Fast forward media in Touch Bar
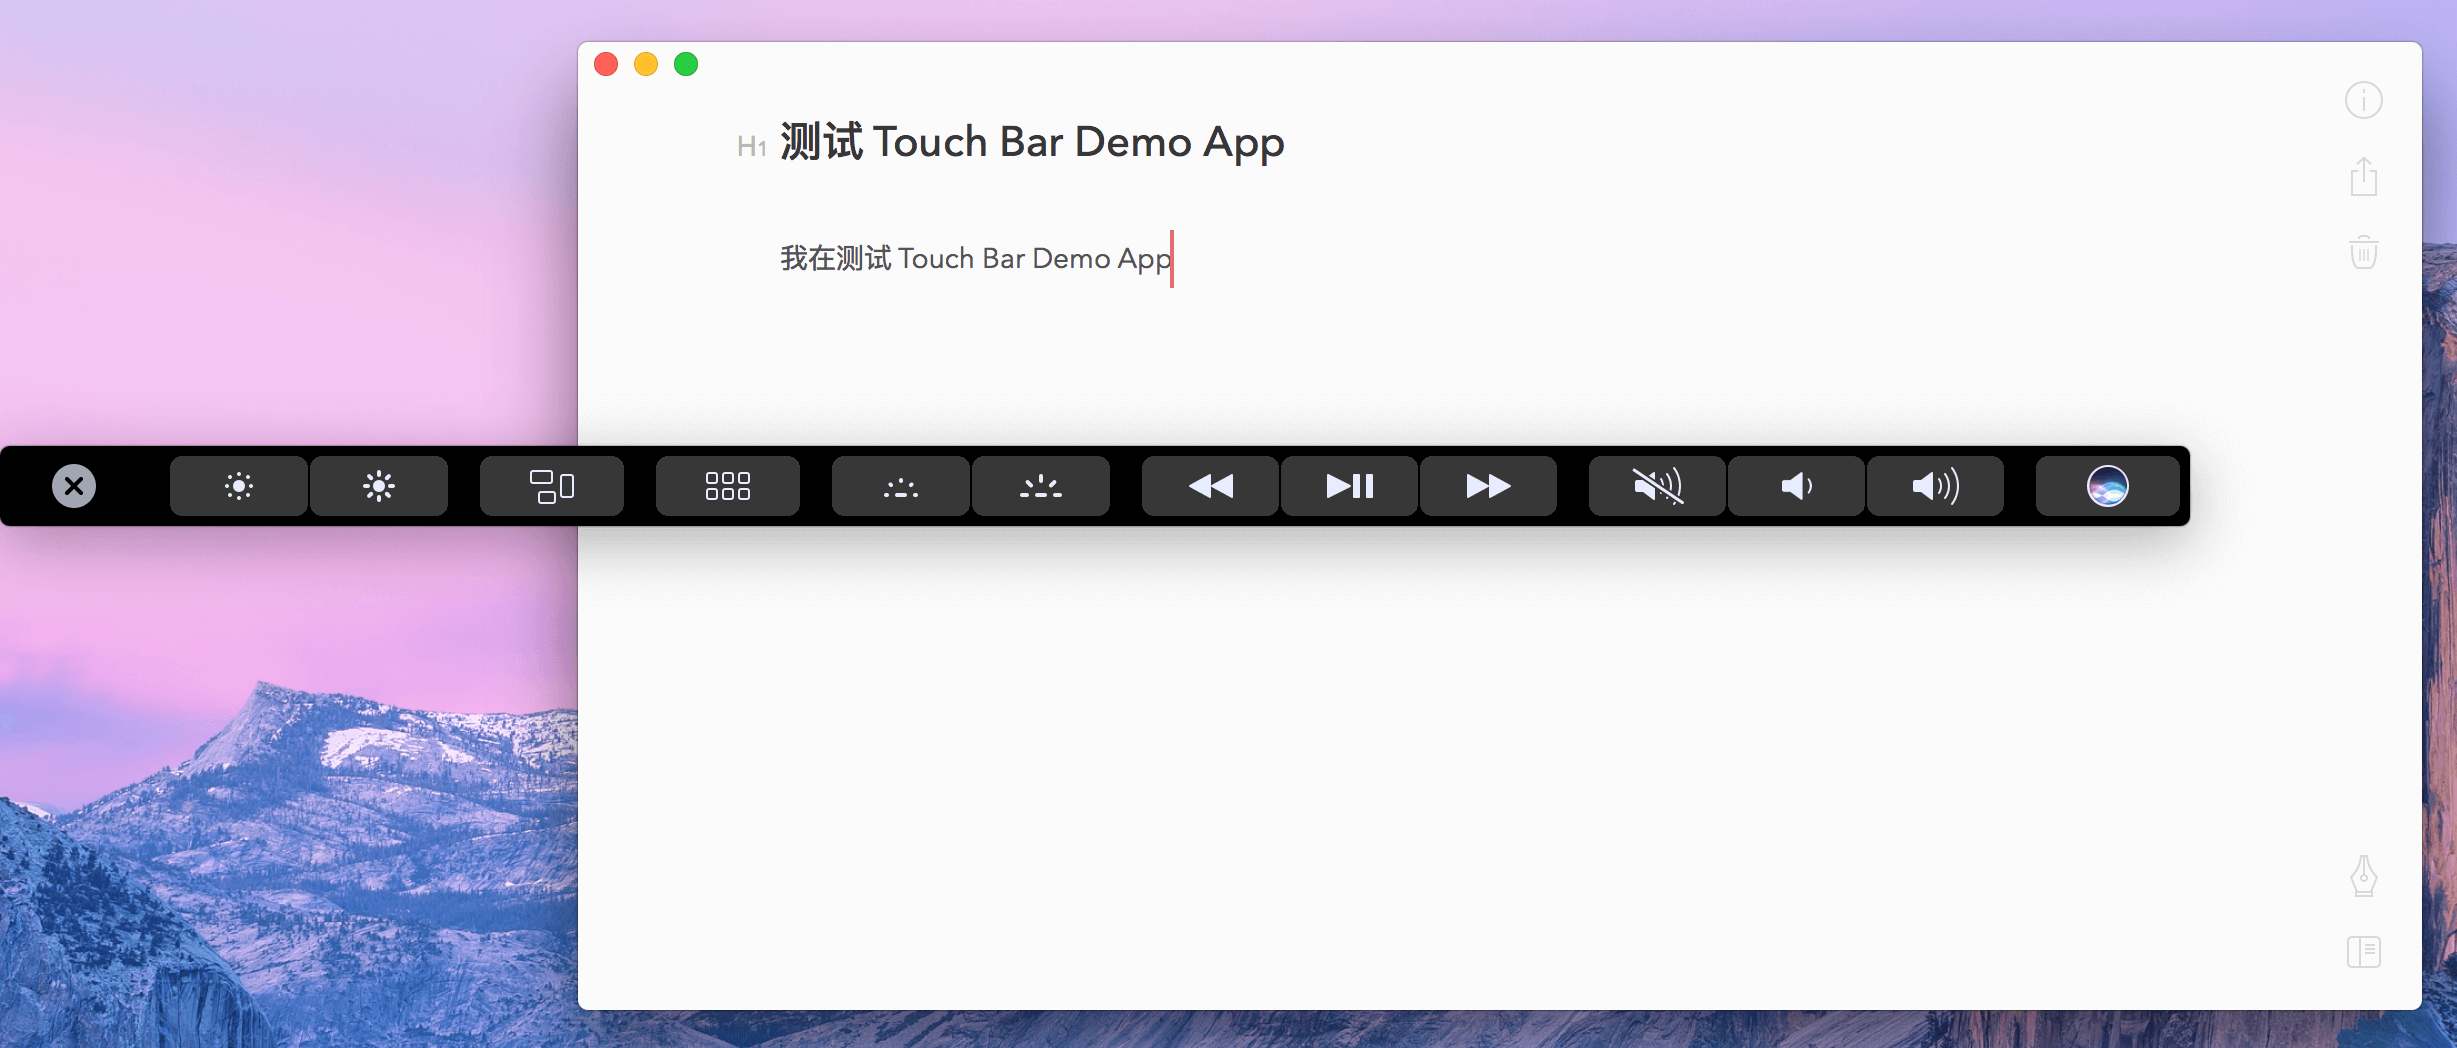2457x1048 pixels. 1488,486
